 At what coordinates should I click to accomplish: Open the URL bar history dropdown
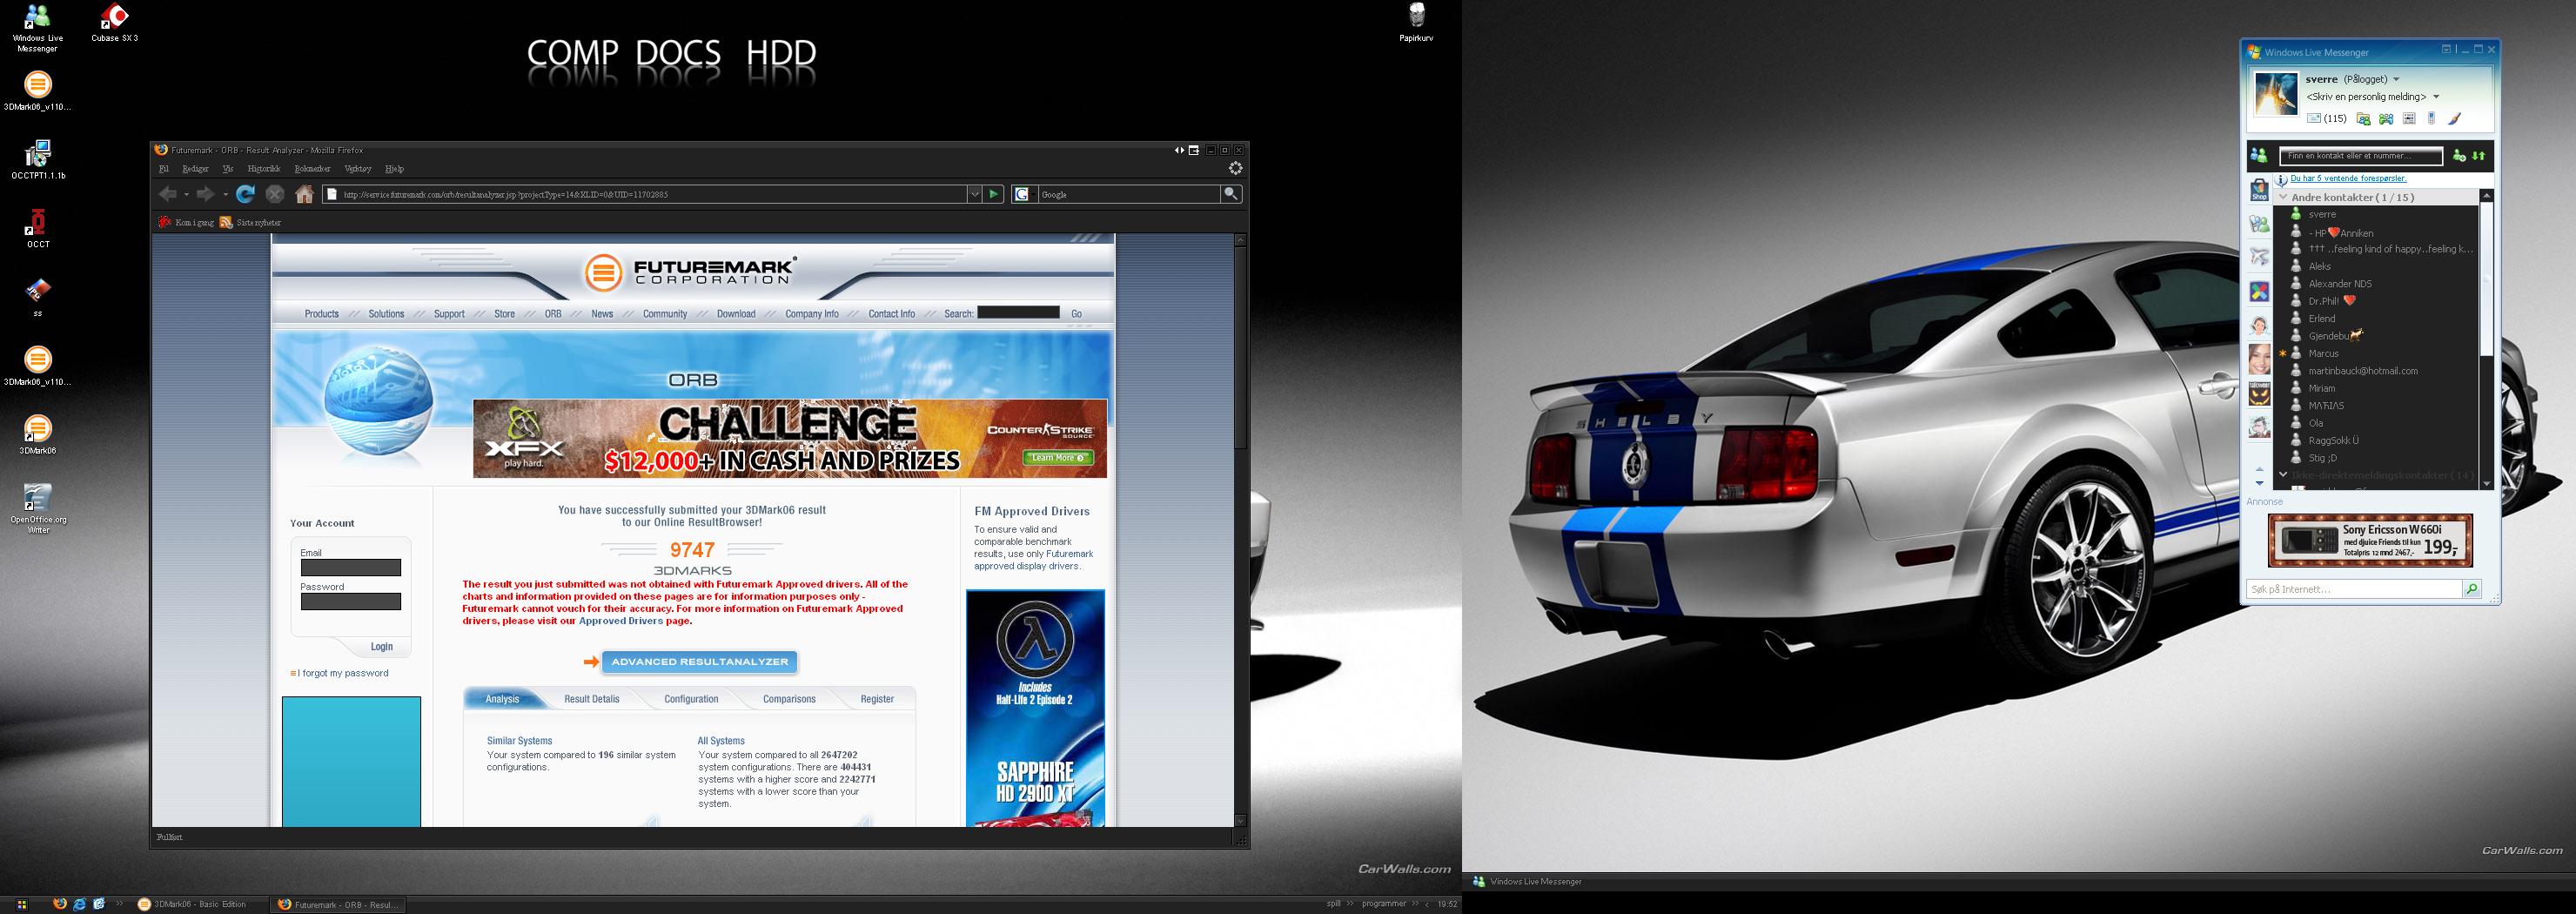pos(974,194)
